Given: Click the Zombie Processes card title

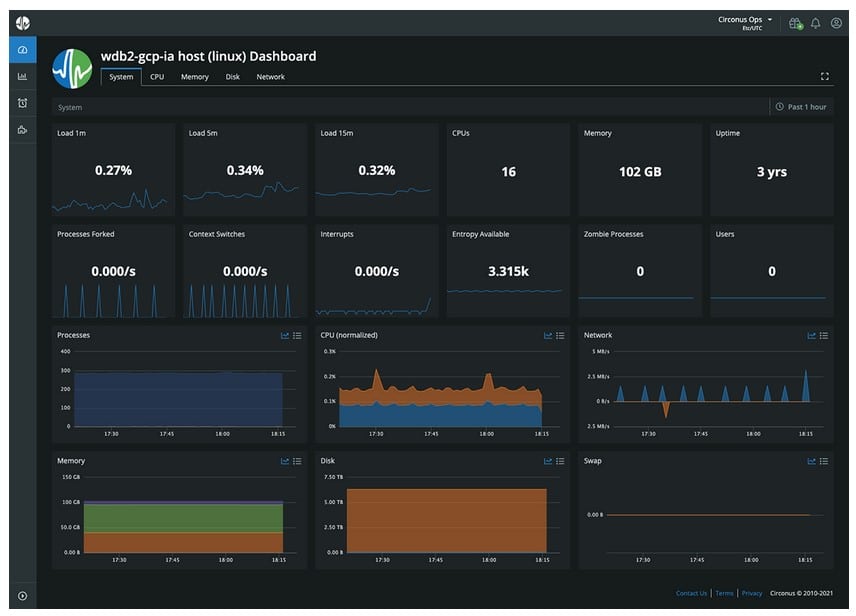Looking at the screenshot, I should click(x=613, y=234).
